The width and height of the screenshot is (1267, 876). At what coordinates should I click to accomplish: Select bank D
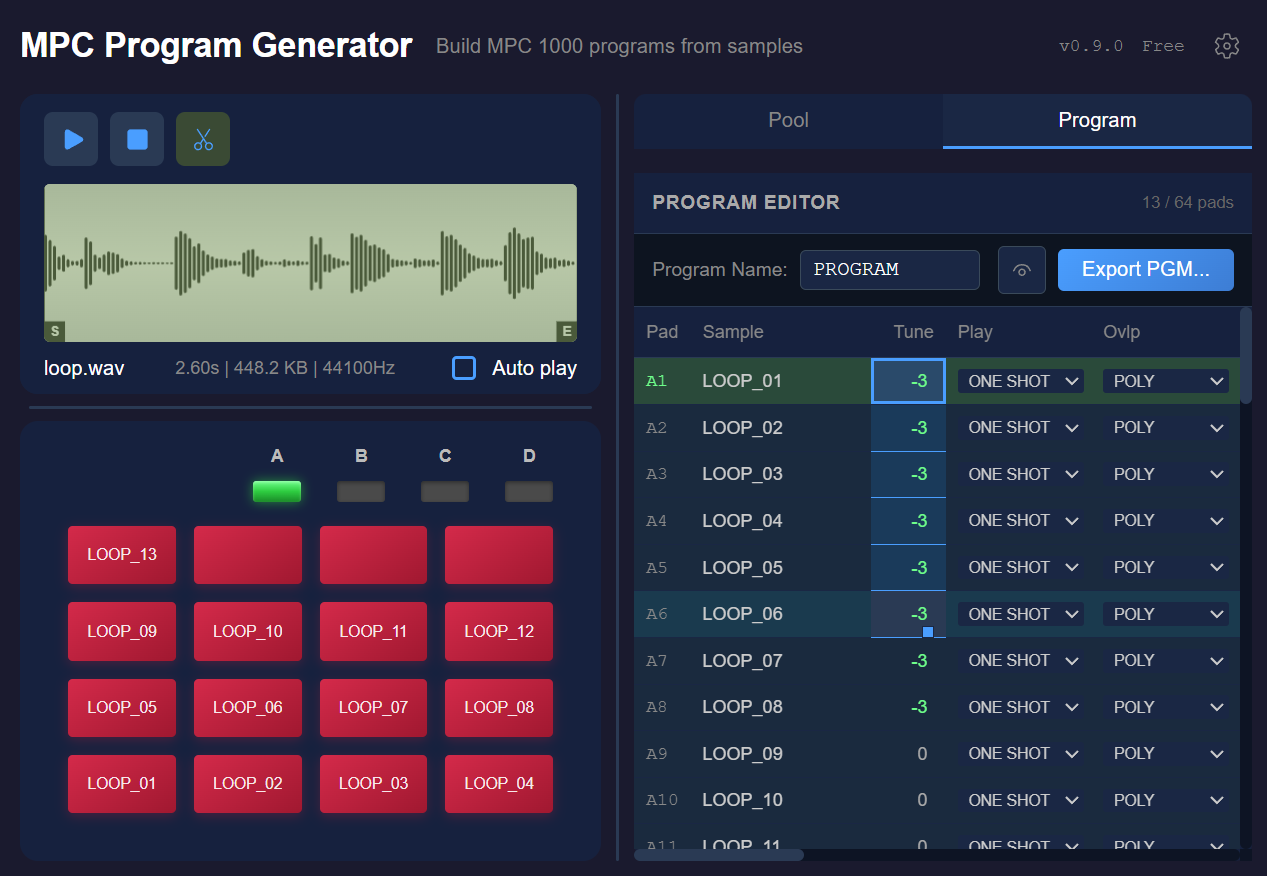pos(528,491)
